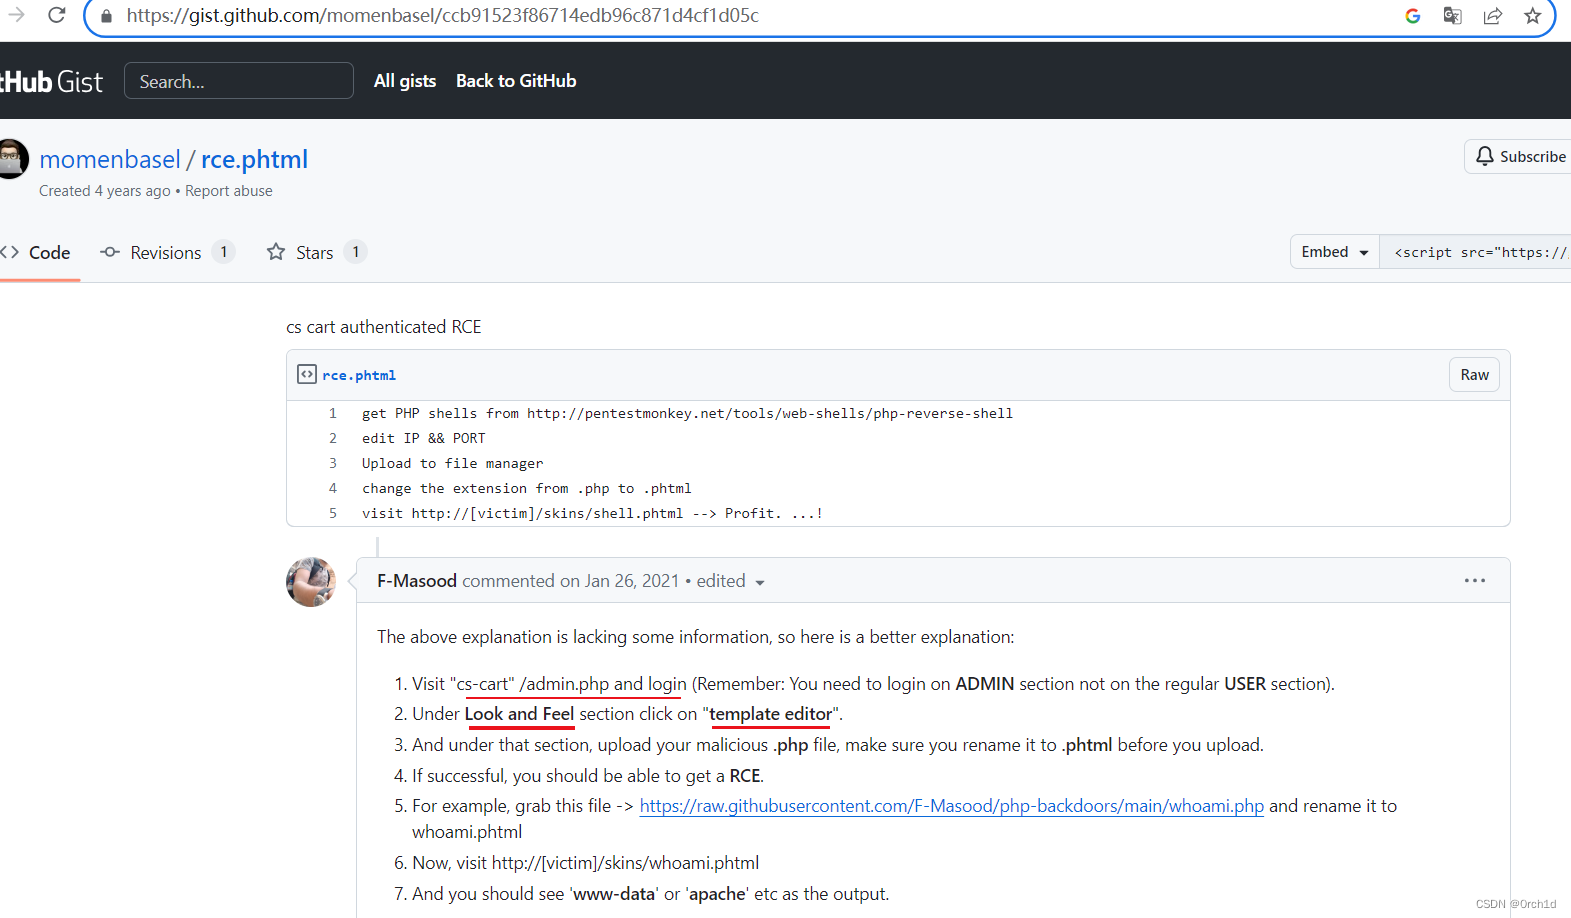Screen dimensions: 1571x918
Task: Subscribe to this gist with bell button
Action: coord(1518,157)
